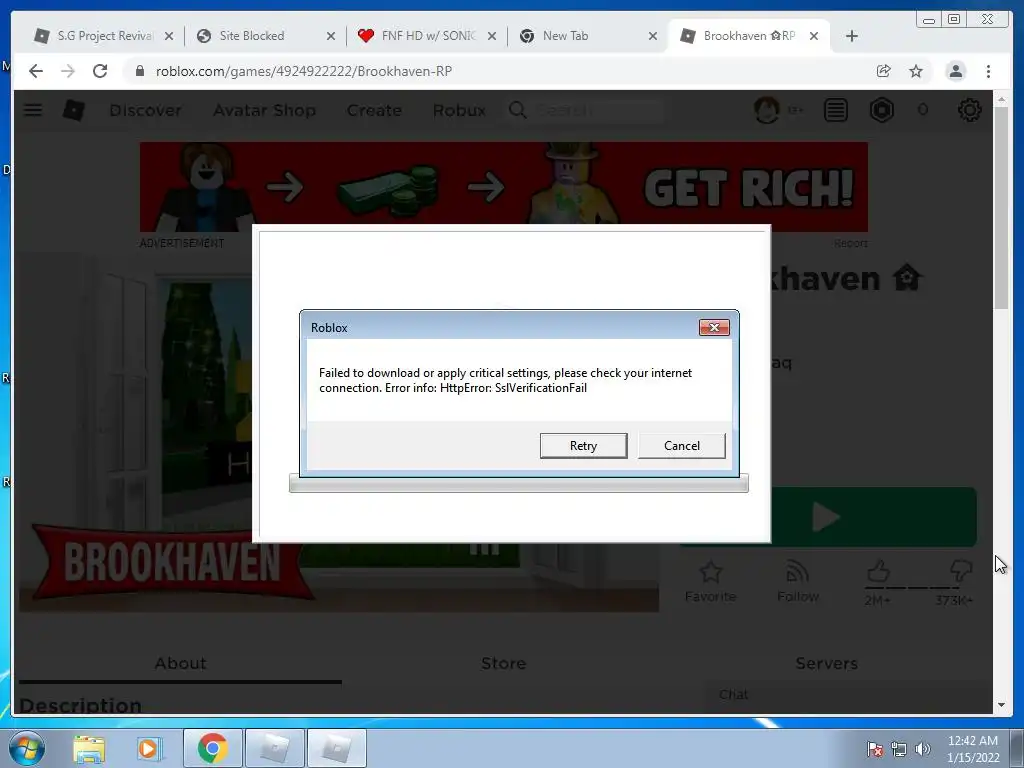Click the volume speaker tray icon
This screenshot has width=1024, height=768.
[x=922, y=749]
